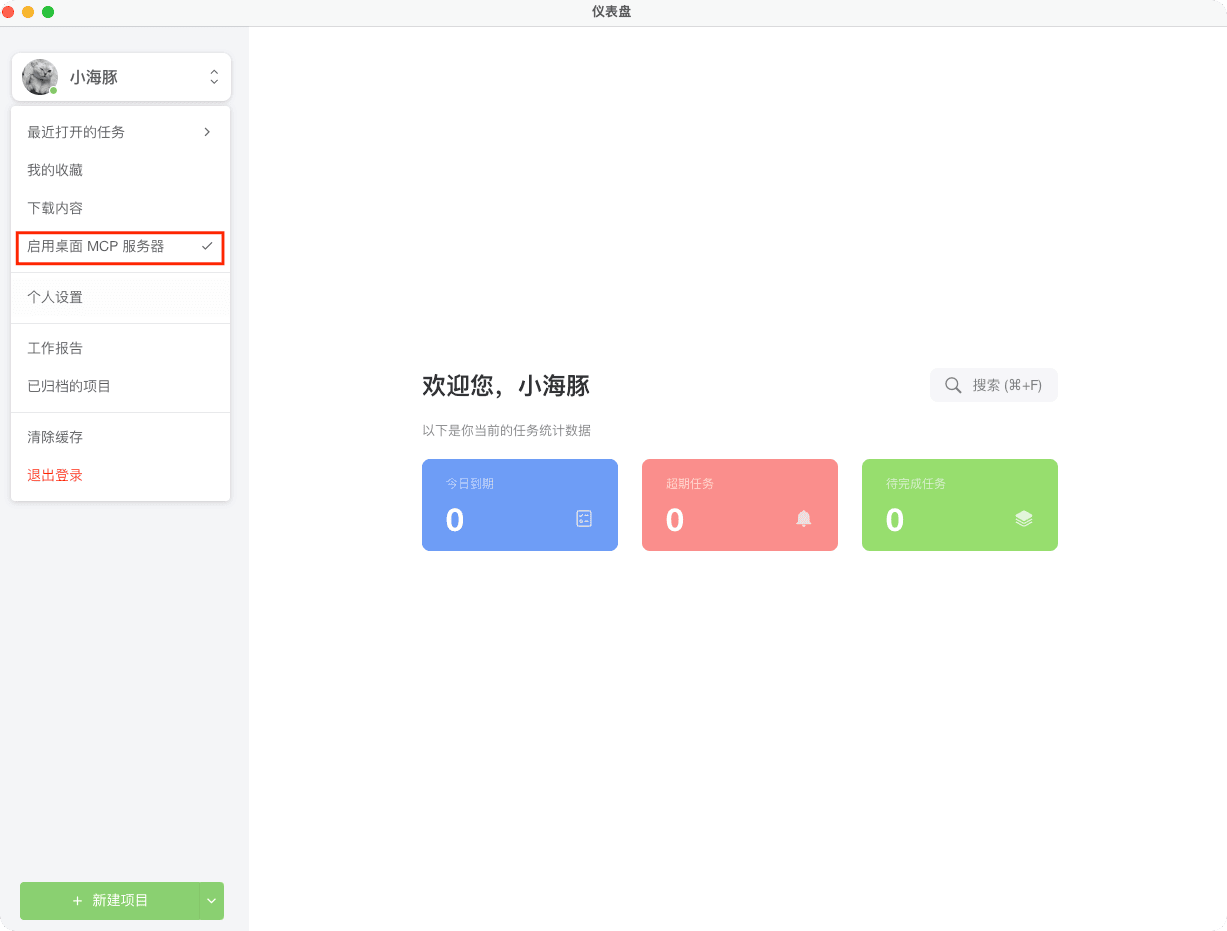Click the magnifier icon in search box
The height and width of the screenshot is (931, 1227).
(953, 385)
